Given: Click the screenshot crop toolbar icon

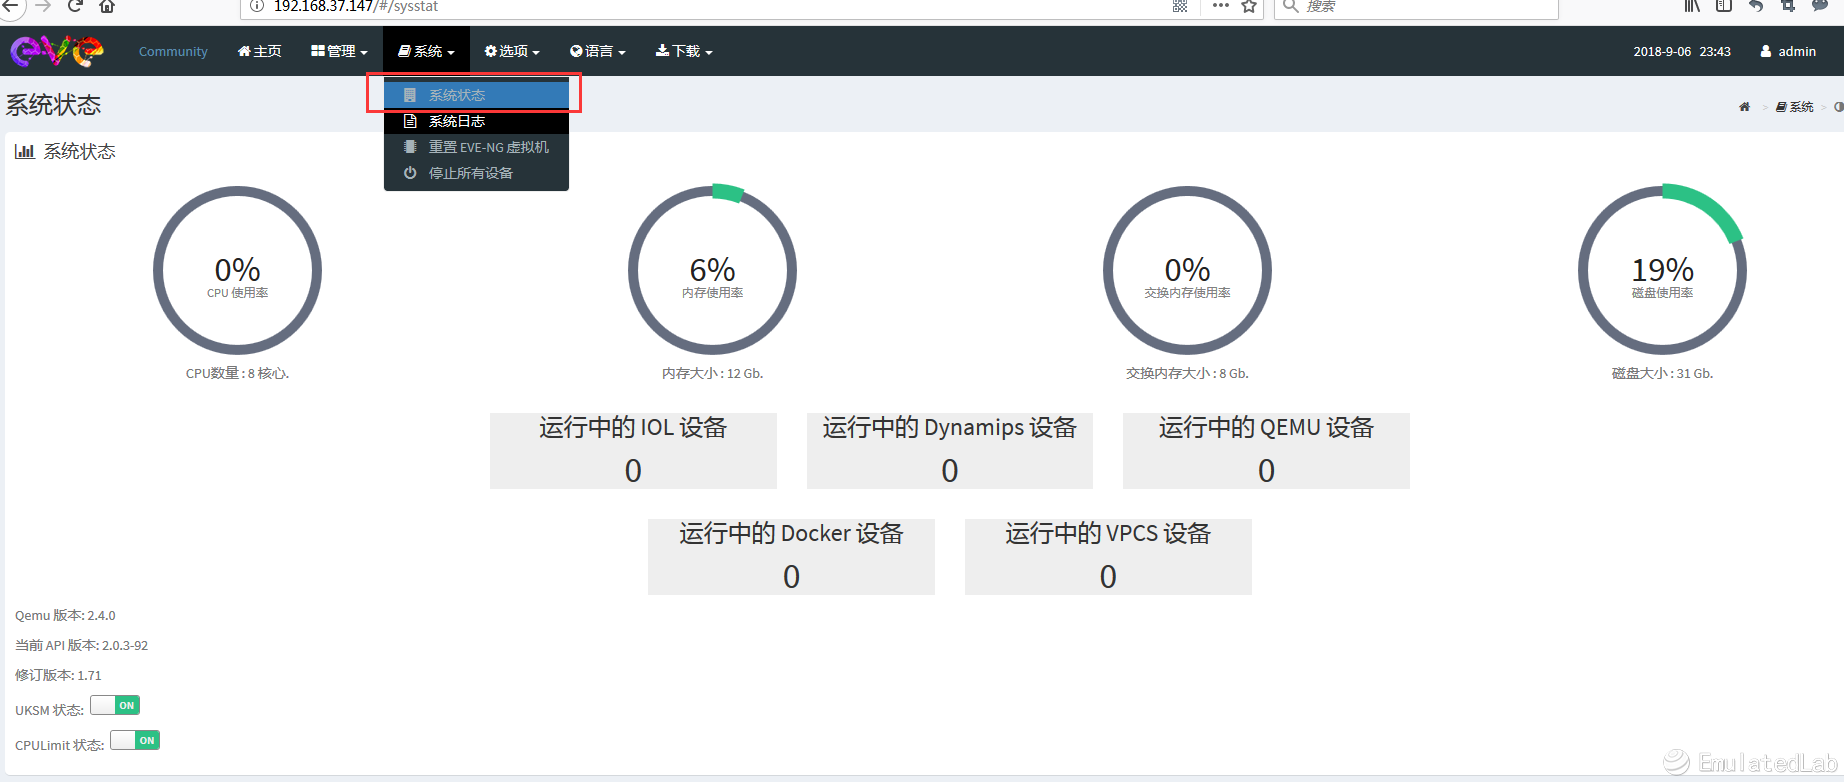Looking at the screenshot, I should point(1788,6).
